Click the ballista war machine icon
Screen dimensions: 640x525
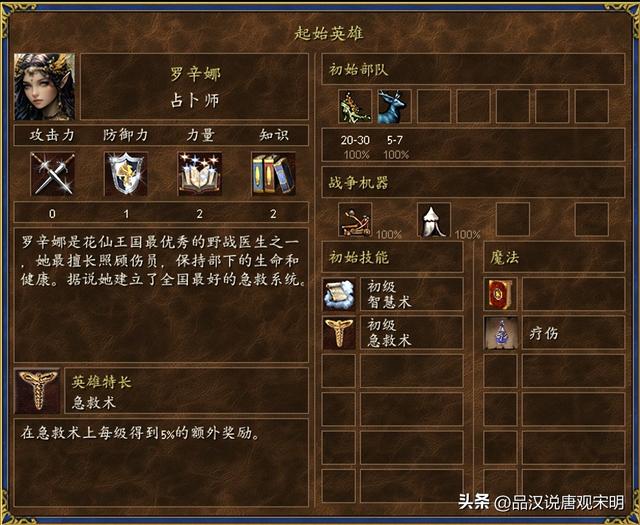pyautogui.click(x=355, y=220)
